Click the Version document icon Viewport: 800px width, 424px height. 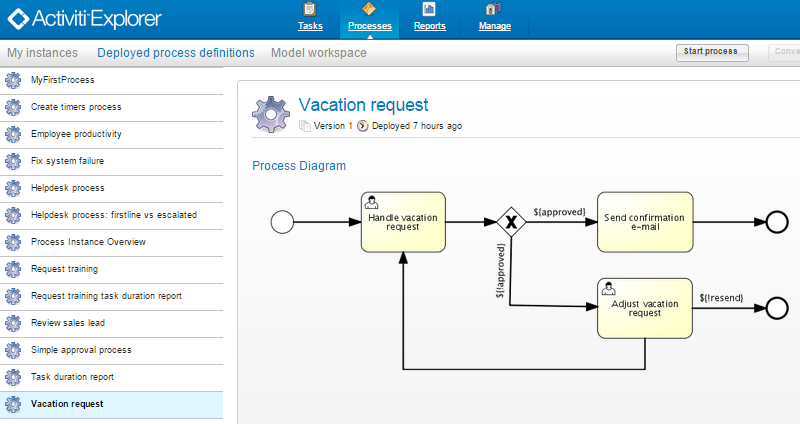point(305,126)
